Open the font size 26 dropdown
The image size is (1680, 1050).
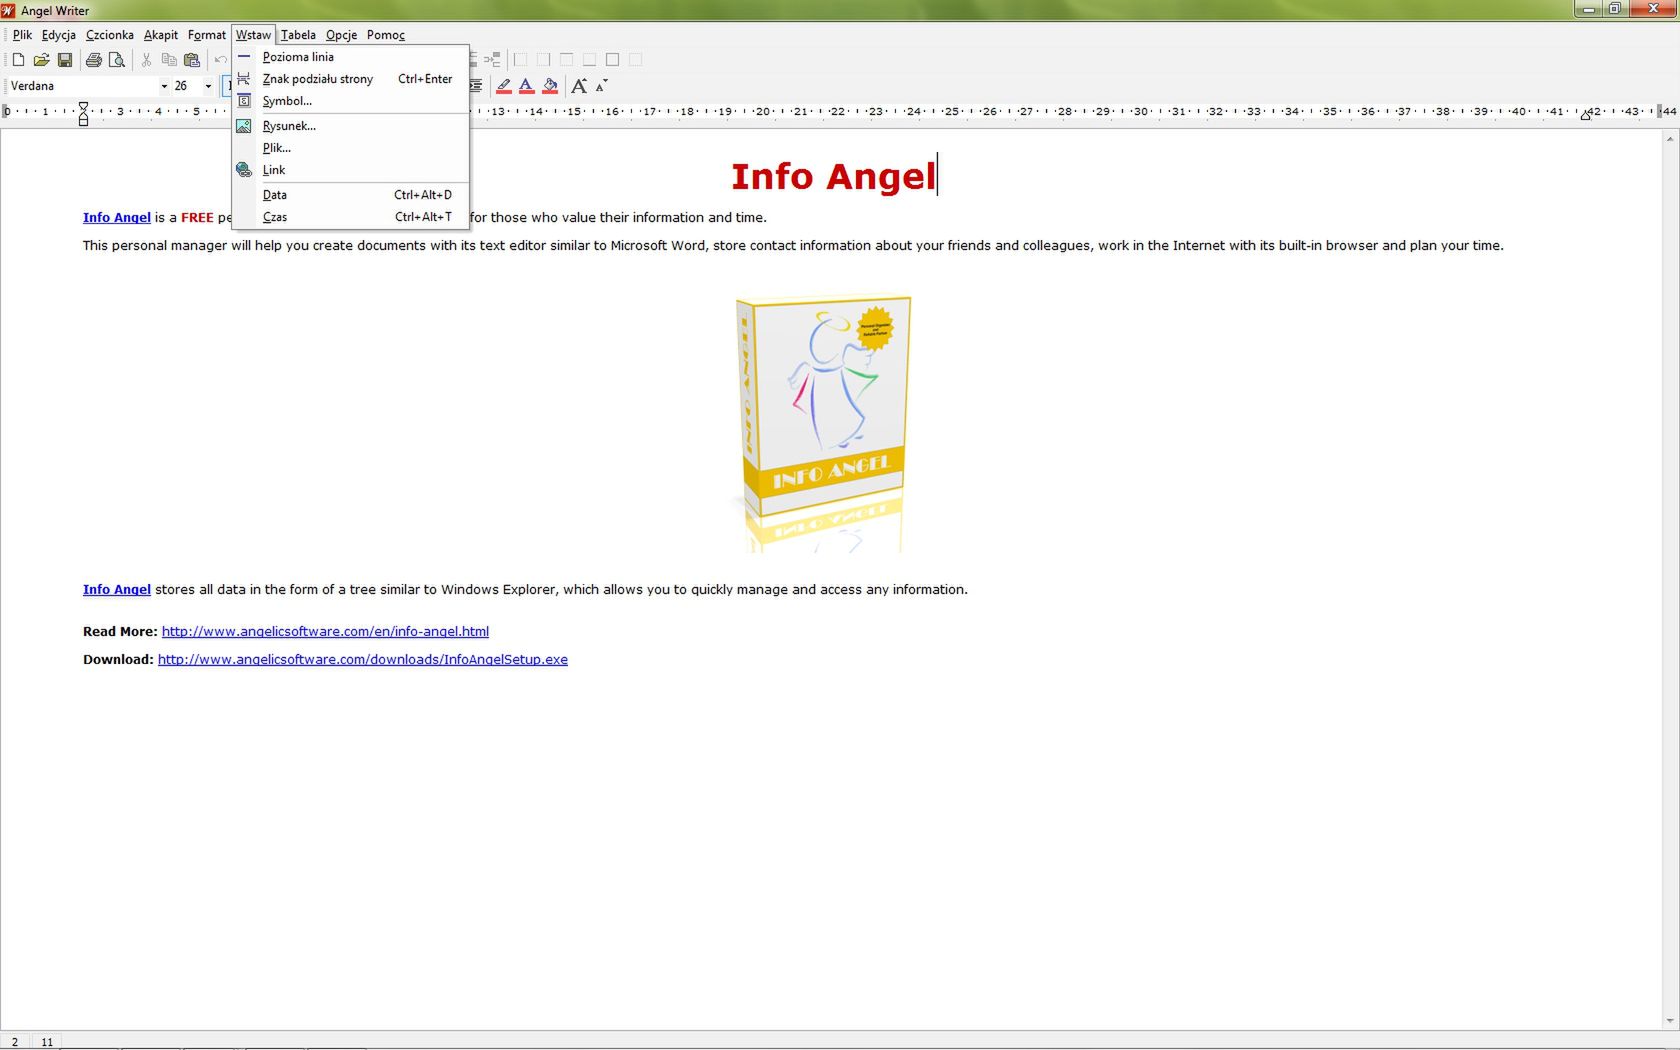pyautogui.click(x=208, y=86)
